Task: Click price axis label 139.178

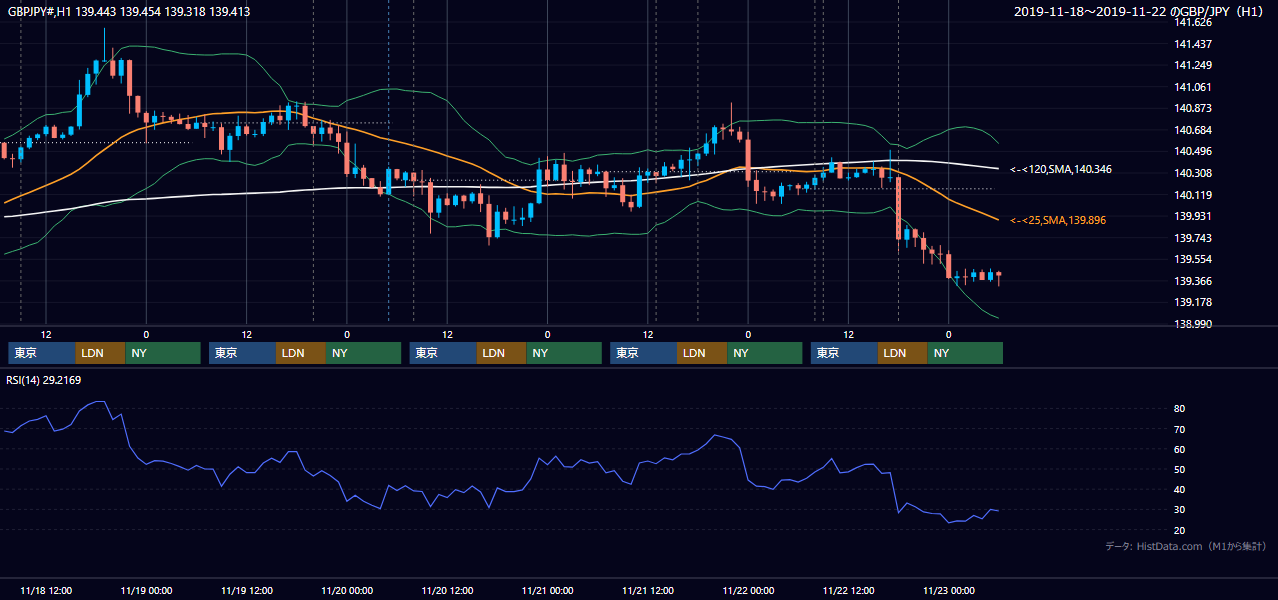Action: pyautogui.click(x=1193, y=303)
